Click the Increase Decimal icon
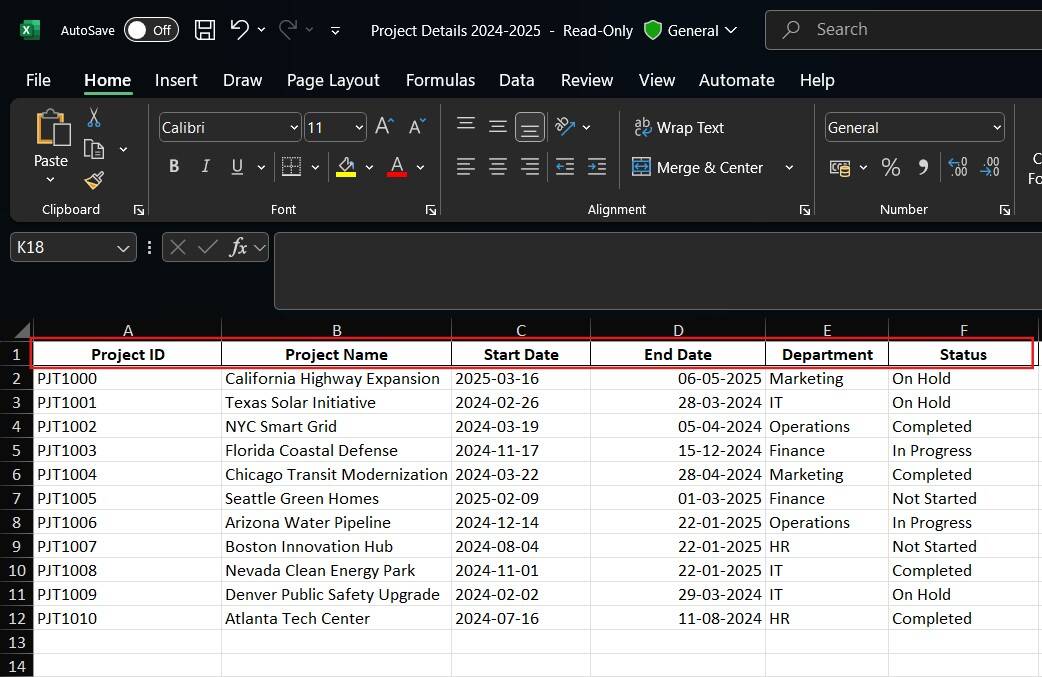Screen dimensions: 1042x677 point(956,167)
